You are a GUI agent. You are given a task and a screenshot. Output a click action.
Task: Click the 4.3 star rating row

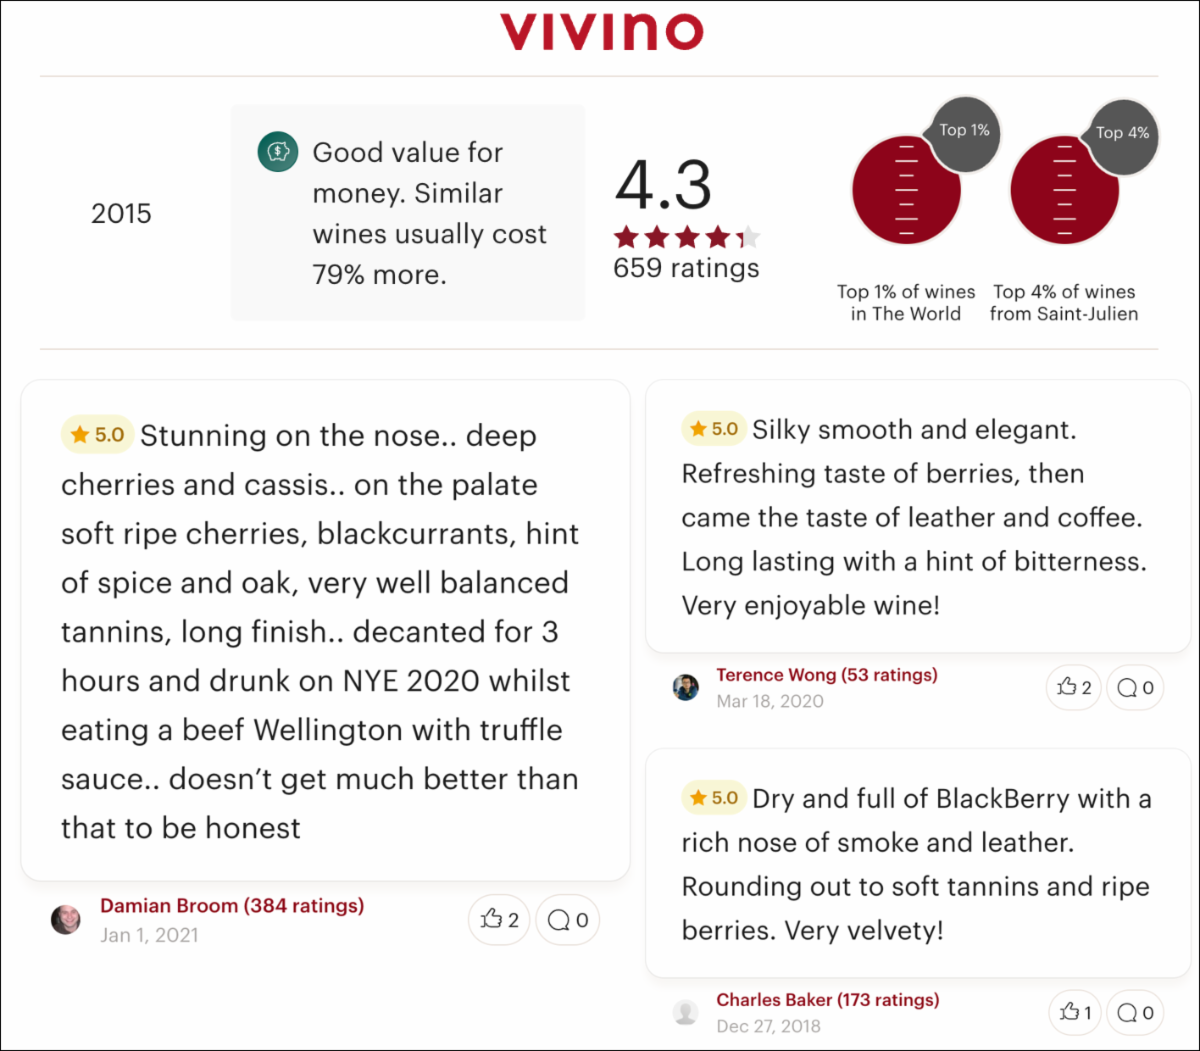coord(686,237)
